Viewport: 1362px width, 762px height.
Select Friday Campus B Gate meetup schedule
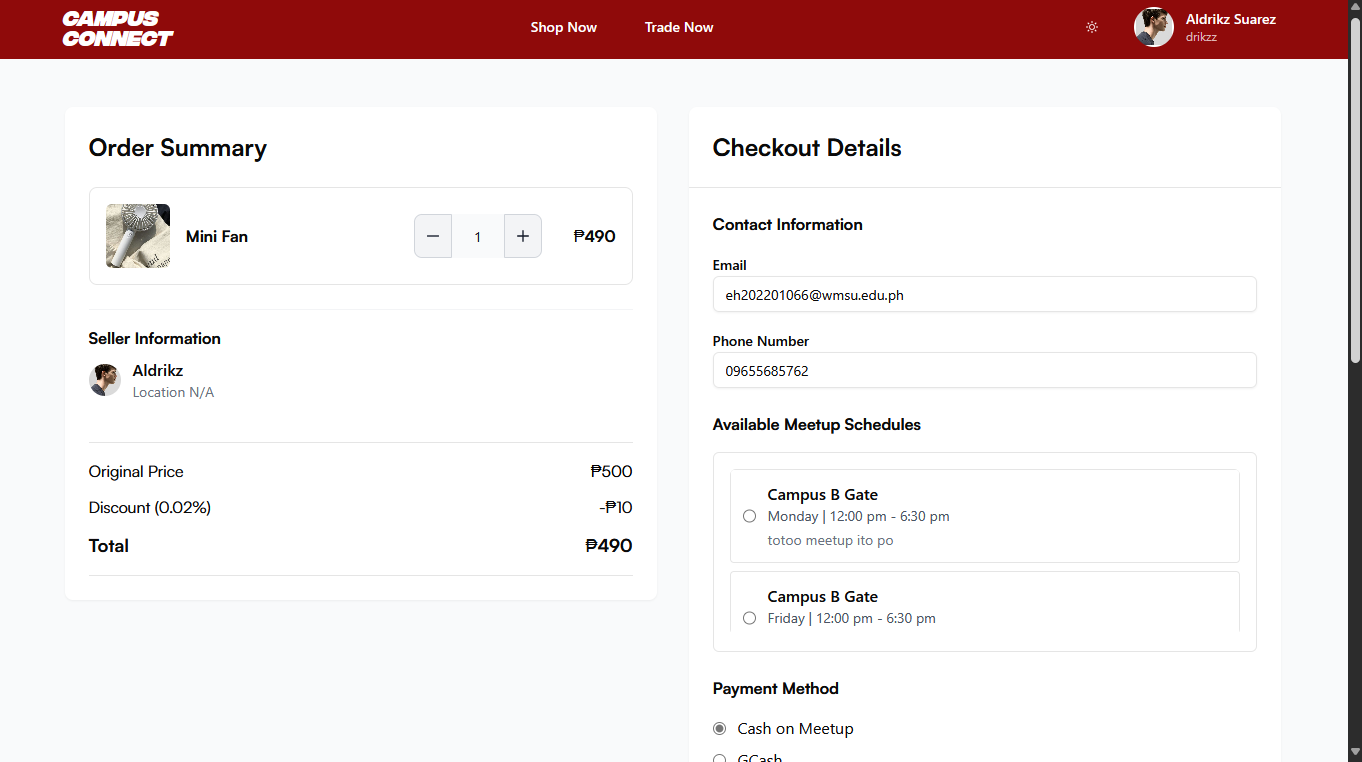point(750,618)
